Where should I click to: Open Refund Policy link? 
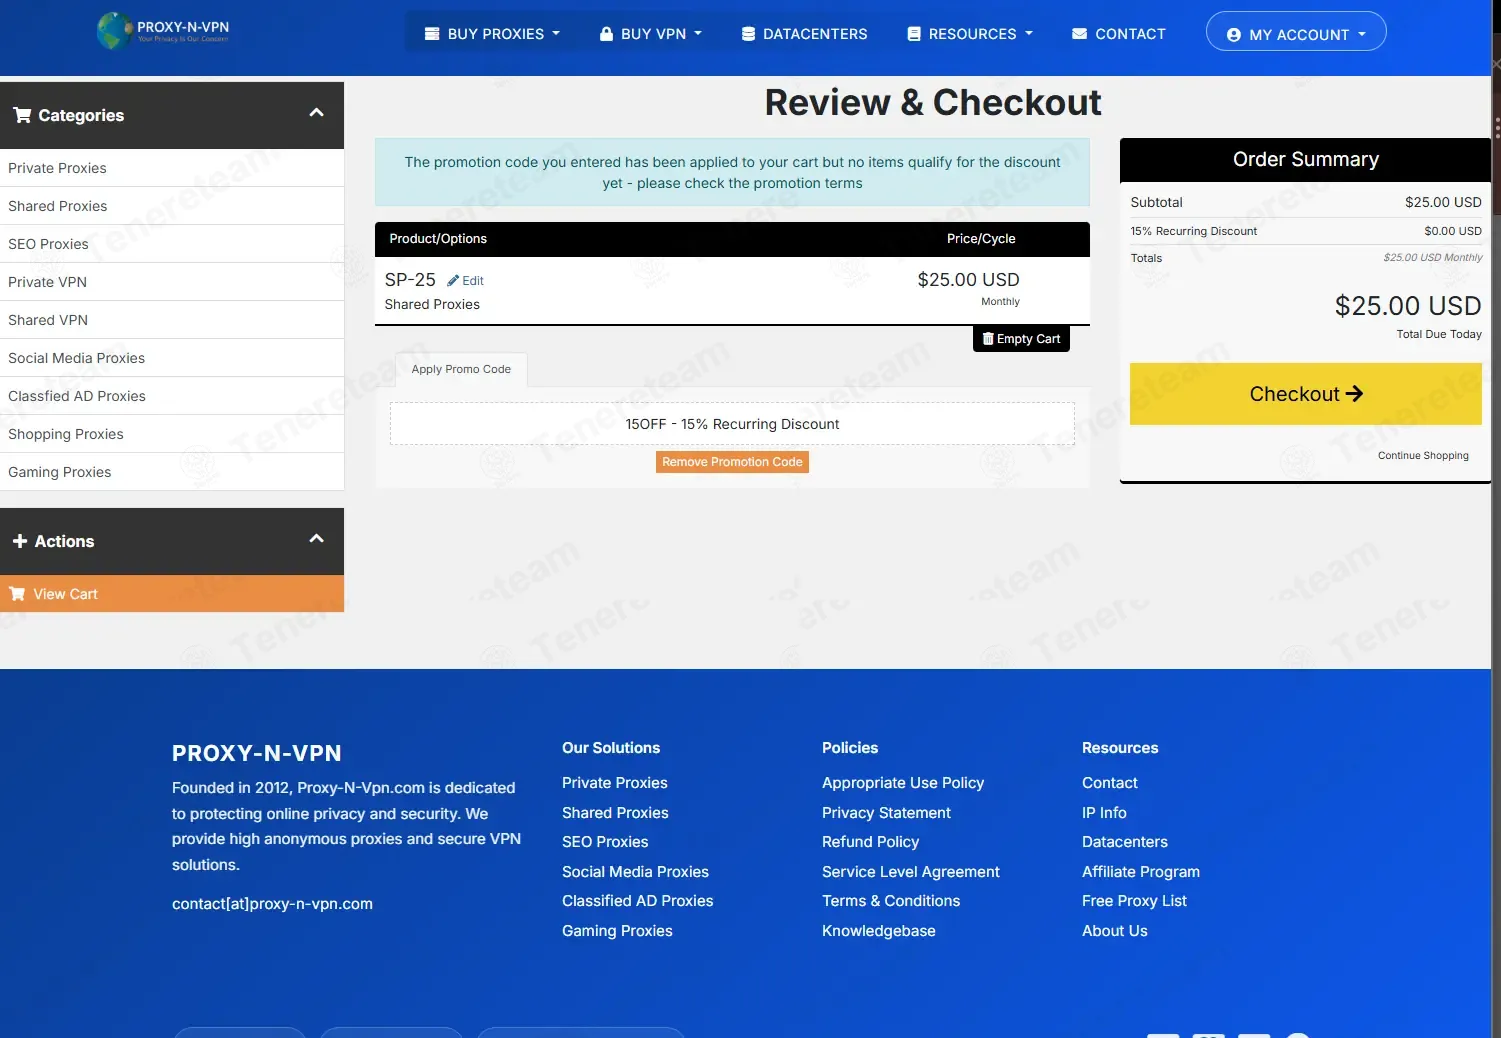[870, 842]
